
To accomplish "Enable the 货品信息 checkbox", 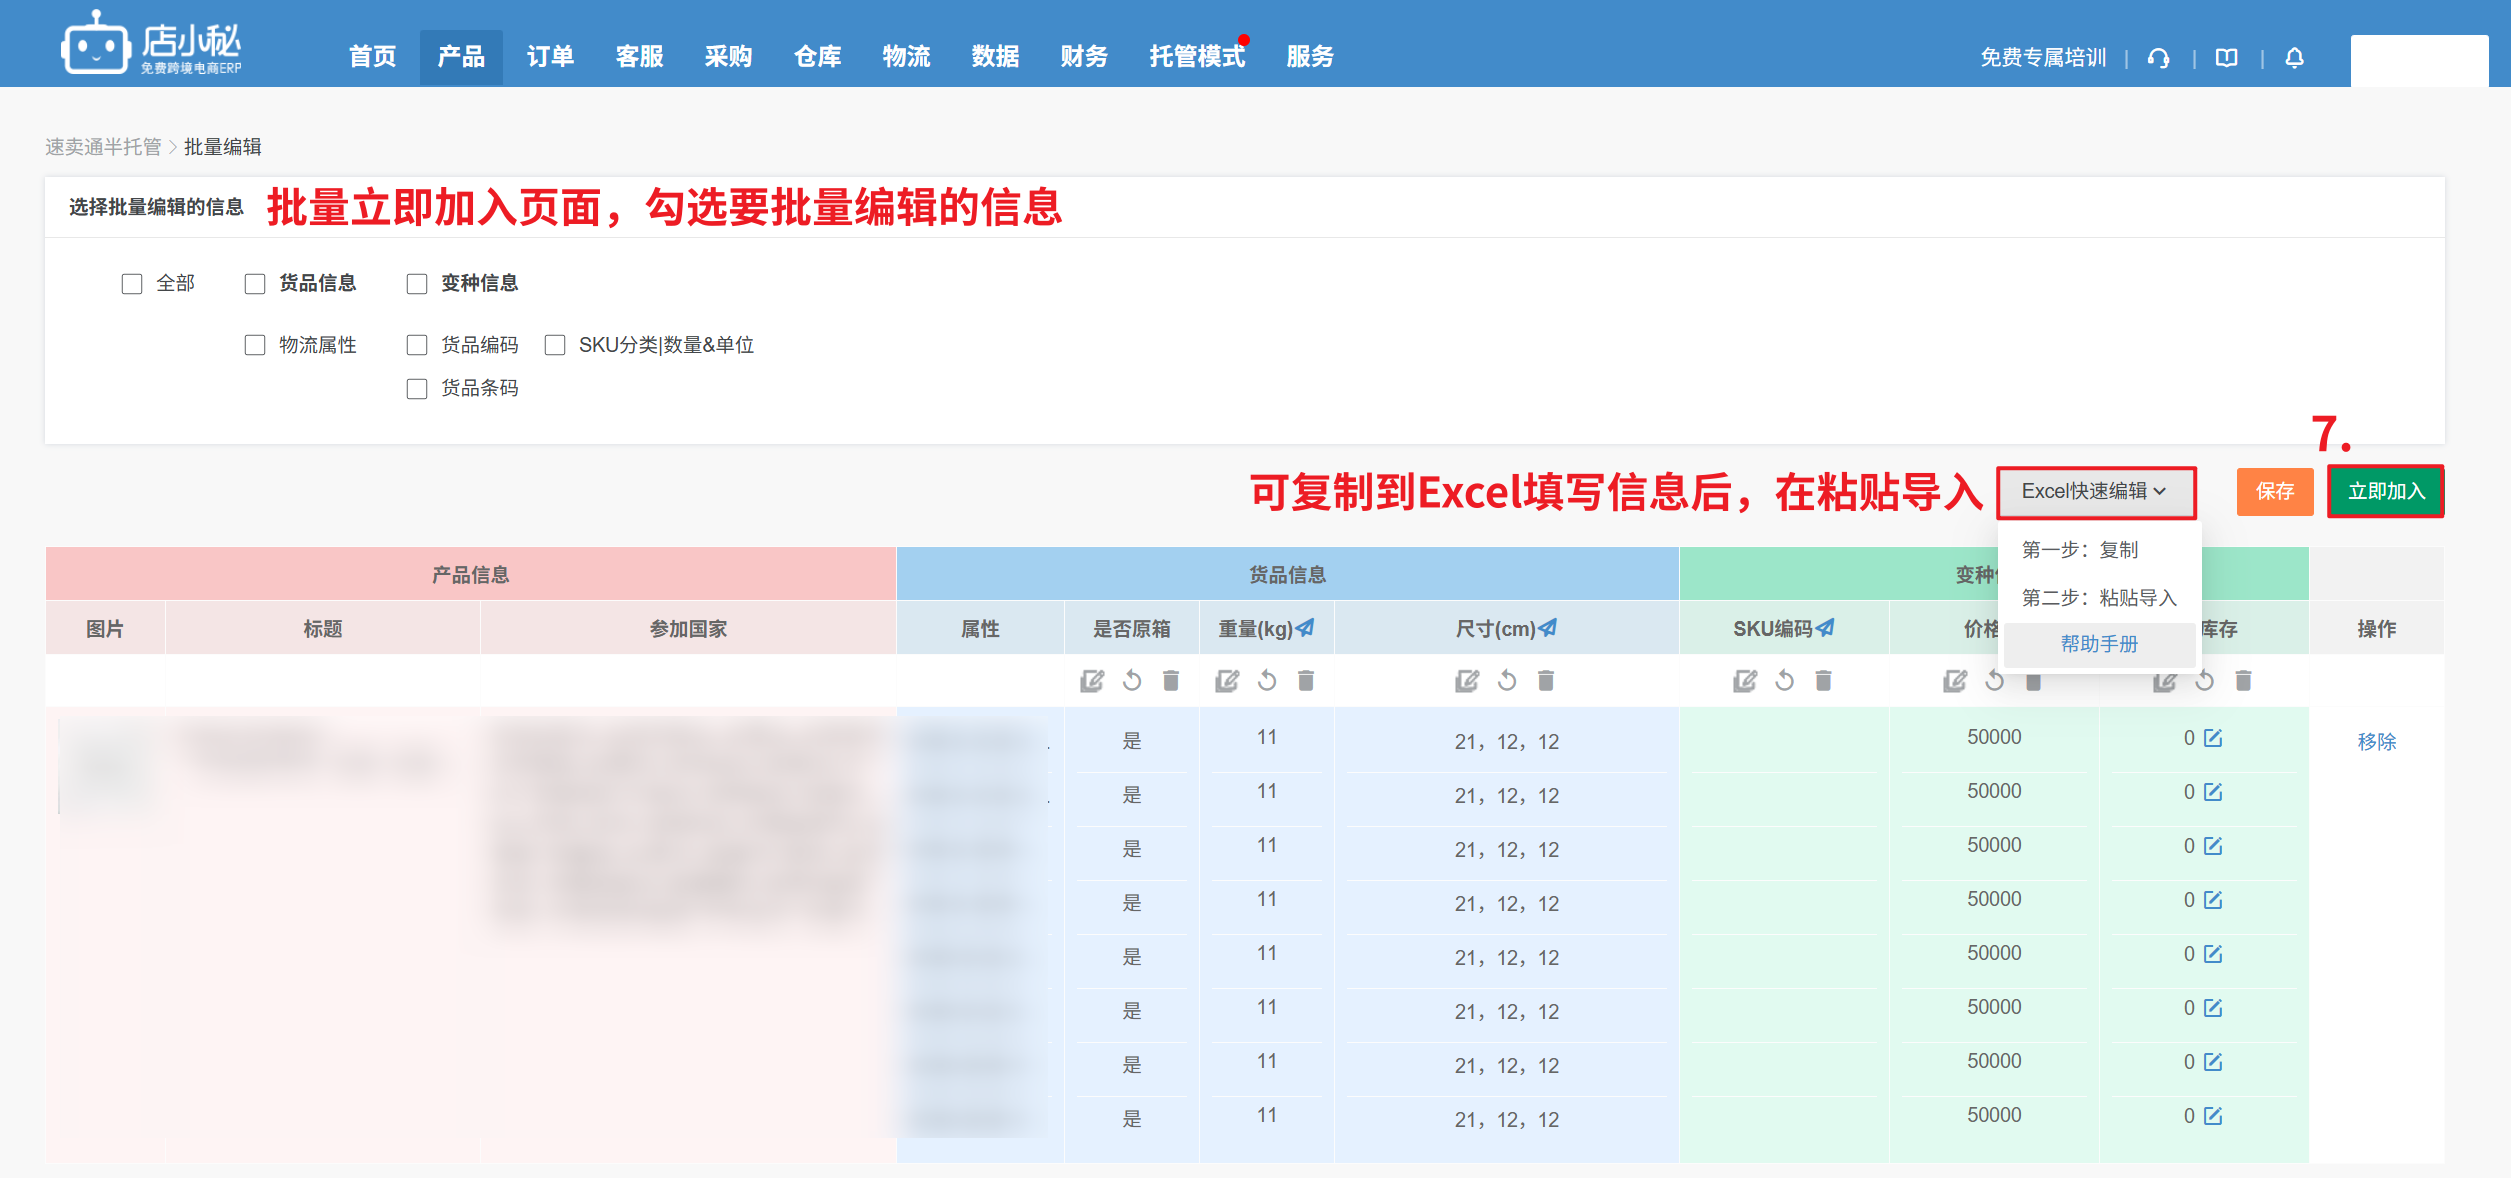I will click(255, 284).
